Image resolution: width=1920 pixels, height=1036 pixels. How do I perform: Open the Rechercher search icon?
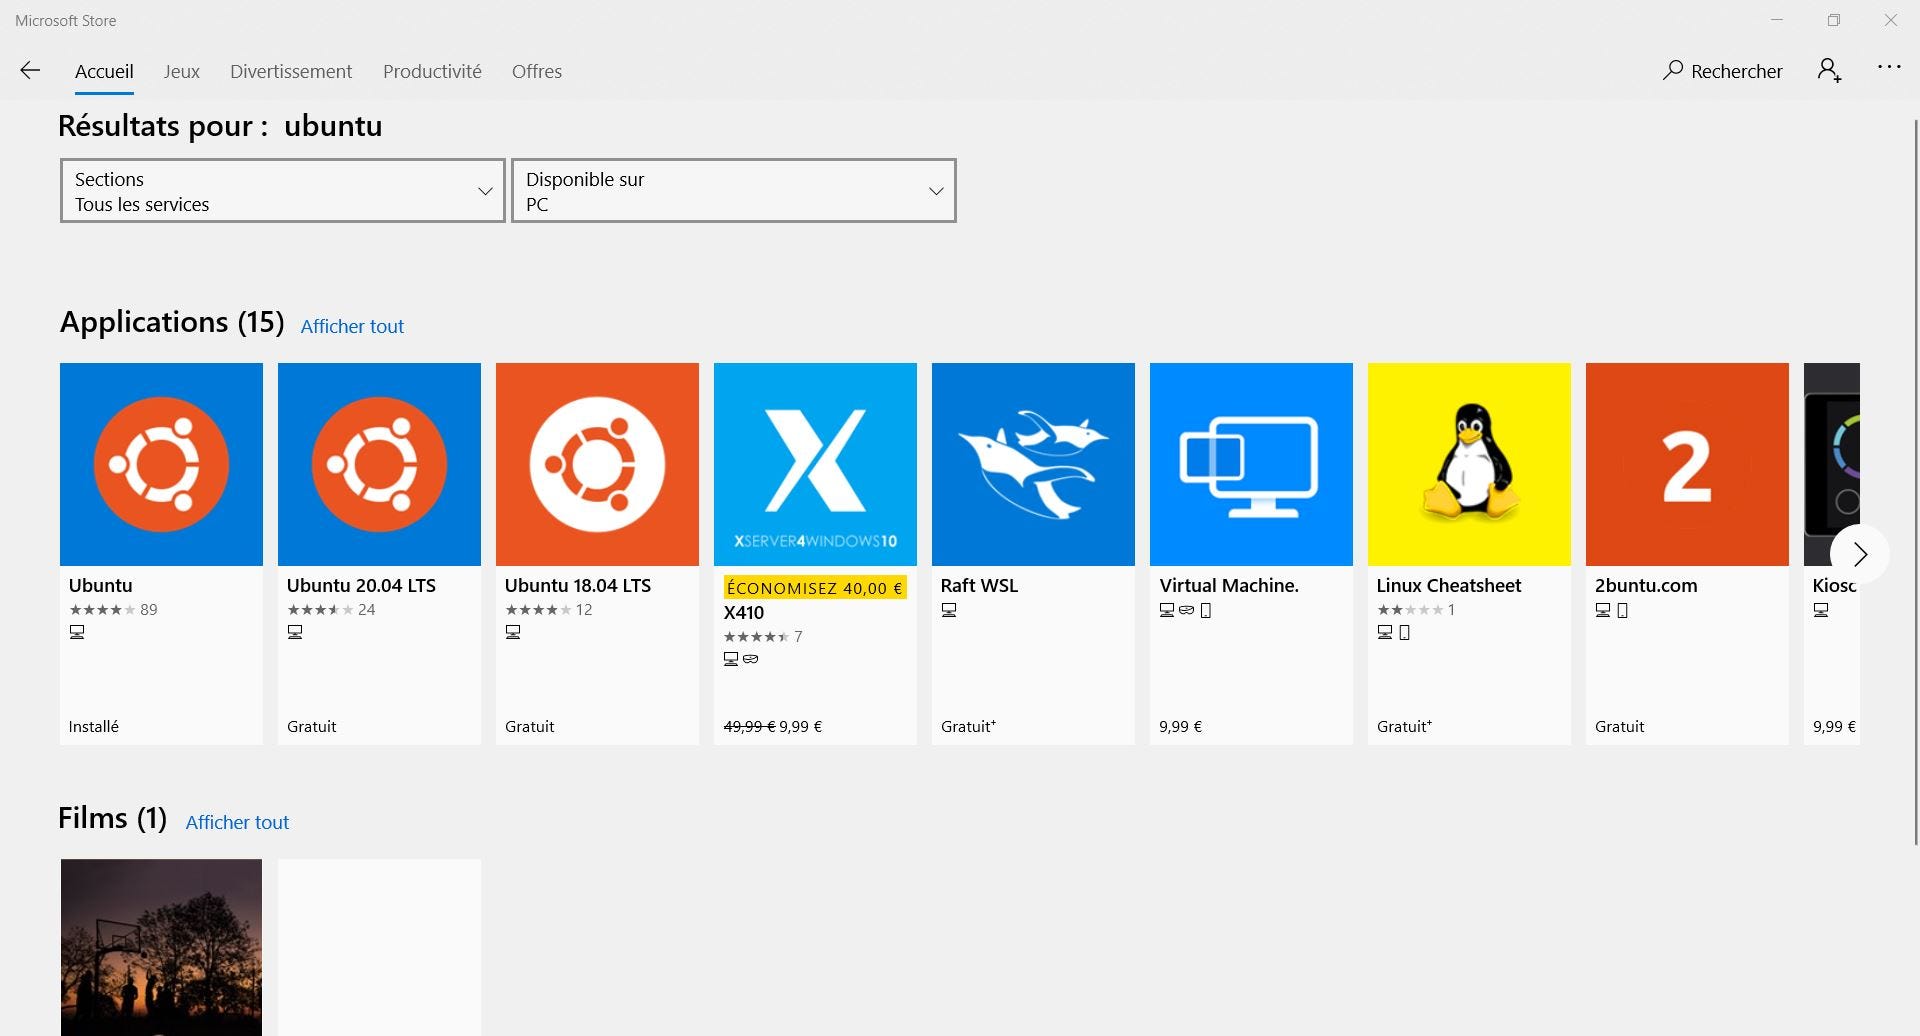[x=1673, y=70]
